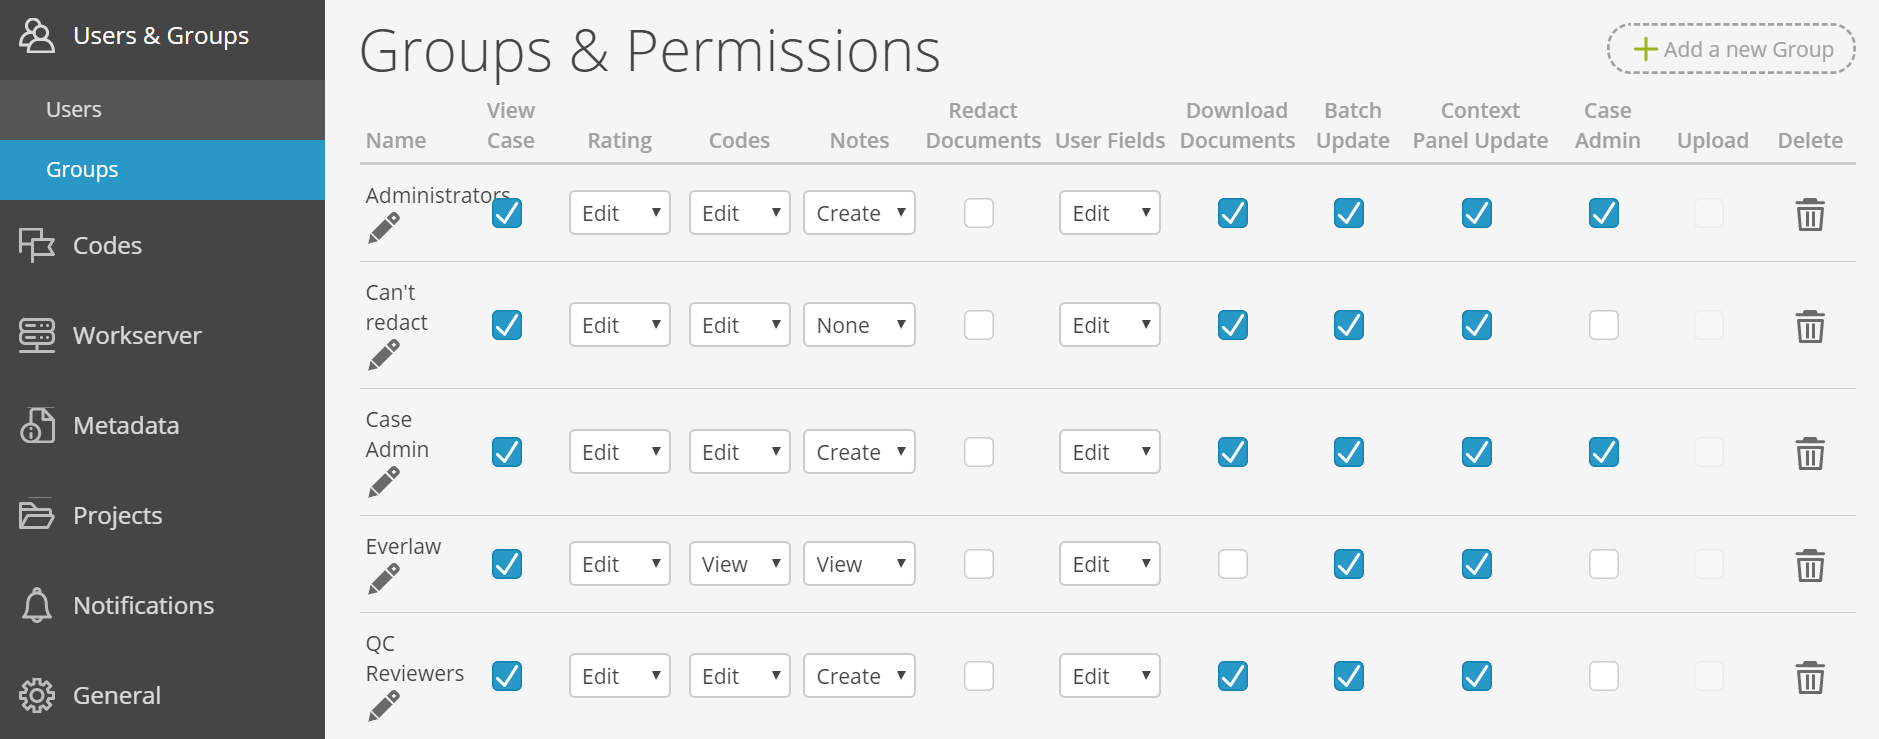Click the Can't redact group name
Viewport: 1879px width, 739px height.
(396, 308)
